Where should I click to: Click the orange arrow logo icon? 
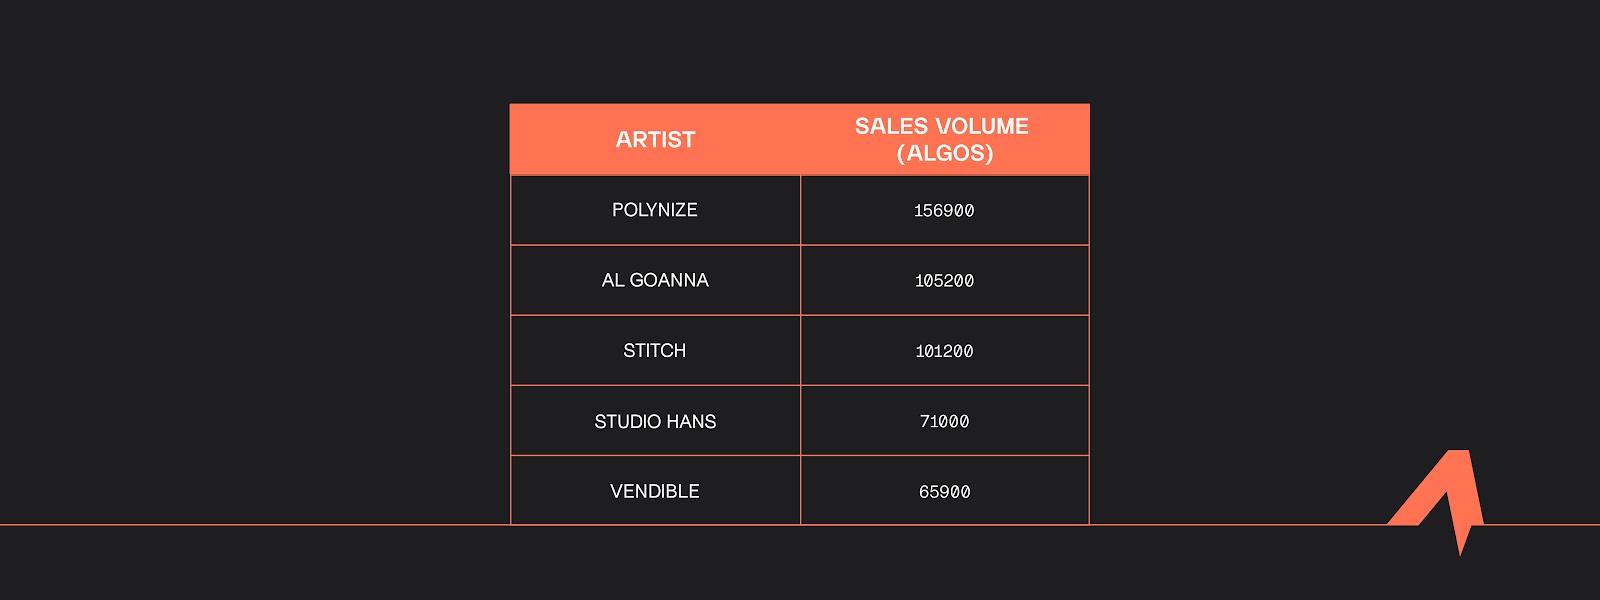[x=1437, y=500]
